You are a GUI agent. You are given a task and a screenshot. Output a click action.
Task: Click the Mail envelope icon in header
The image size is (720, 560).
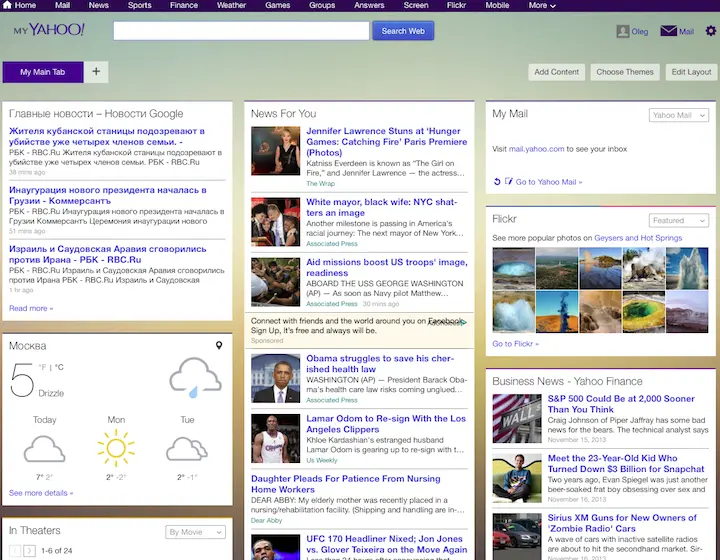(x=668, y=31)
